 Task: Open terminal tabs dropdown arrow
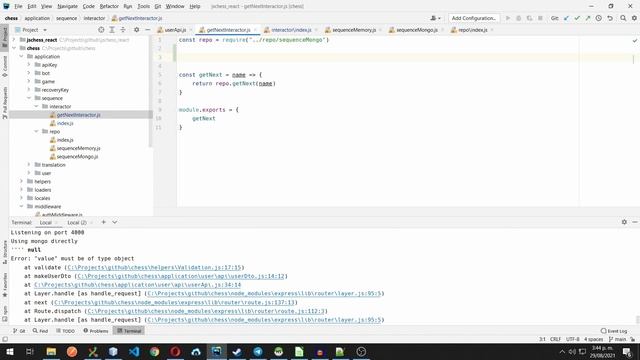(x=115, y=222)
